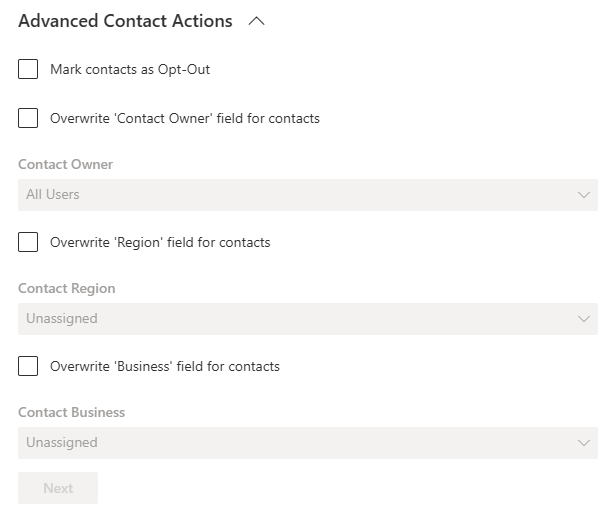608x521 pixels.
Task: Click the Contact Owner field heading
Action: point(65,164)
